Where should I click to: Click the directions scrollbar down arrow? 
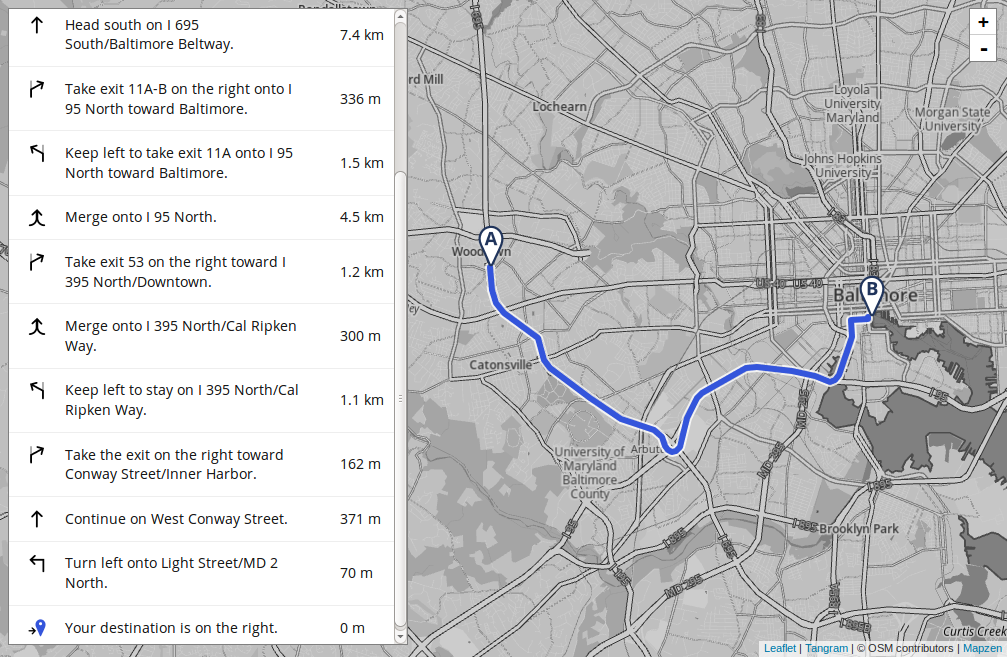coord(400,637)
